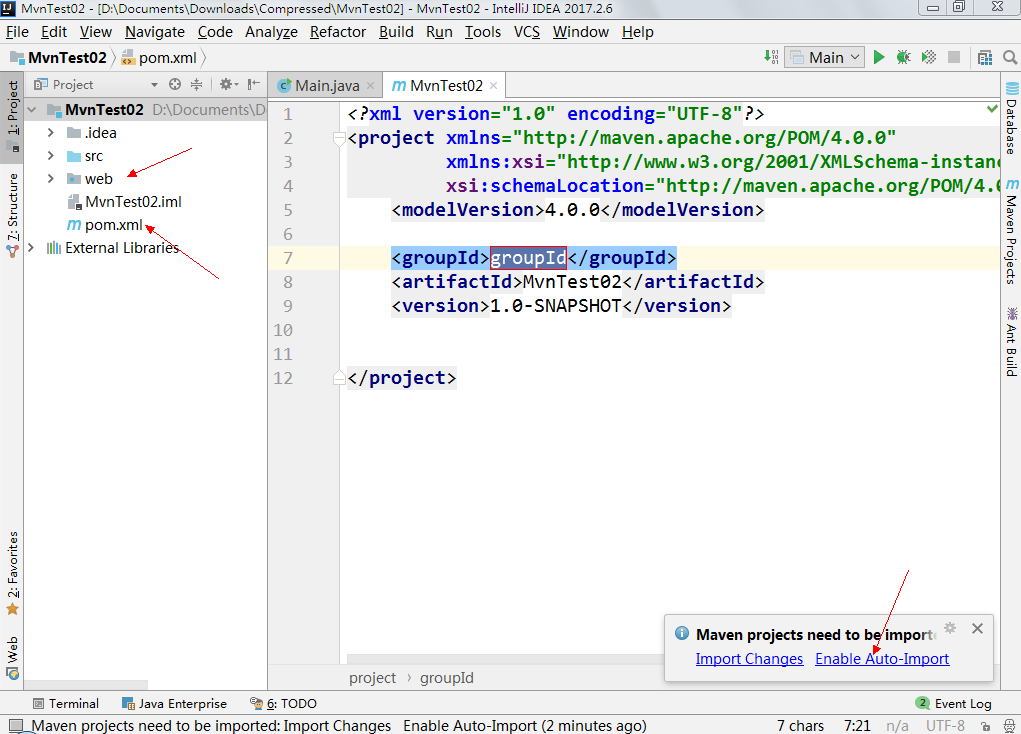Close the Maven import notification popup
This screenshot has height=734, width=1021.
[977, 628]
